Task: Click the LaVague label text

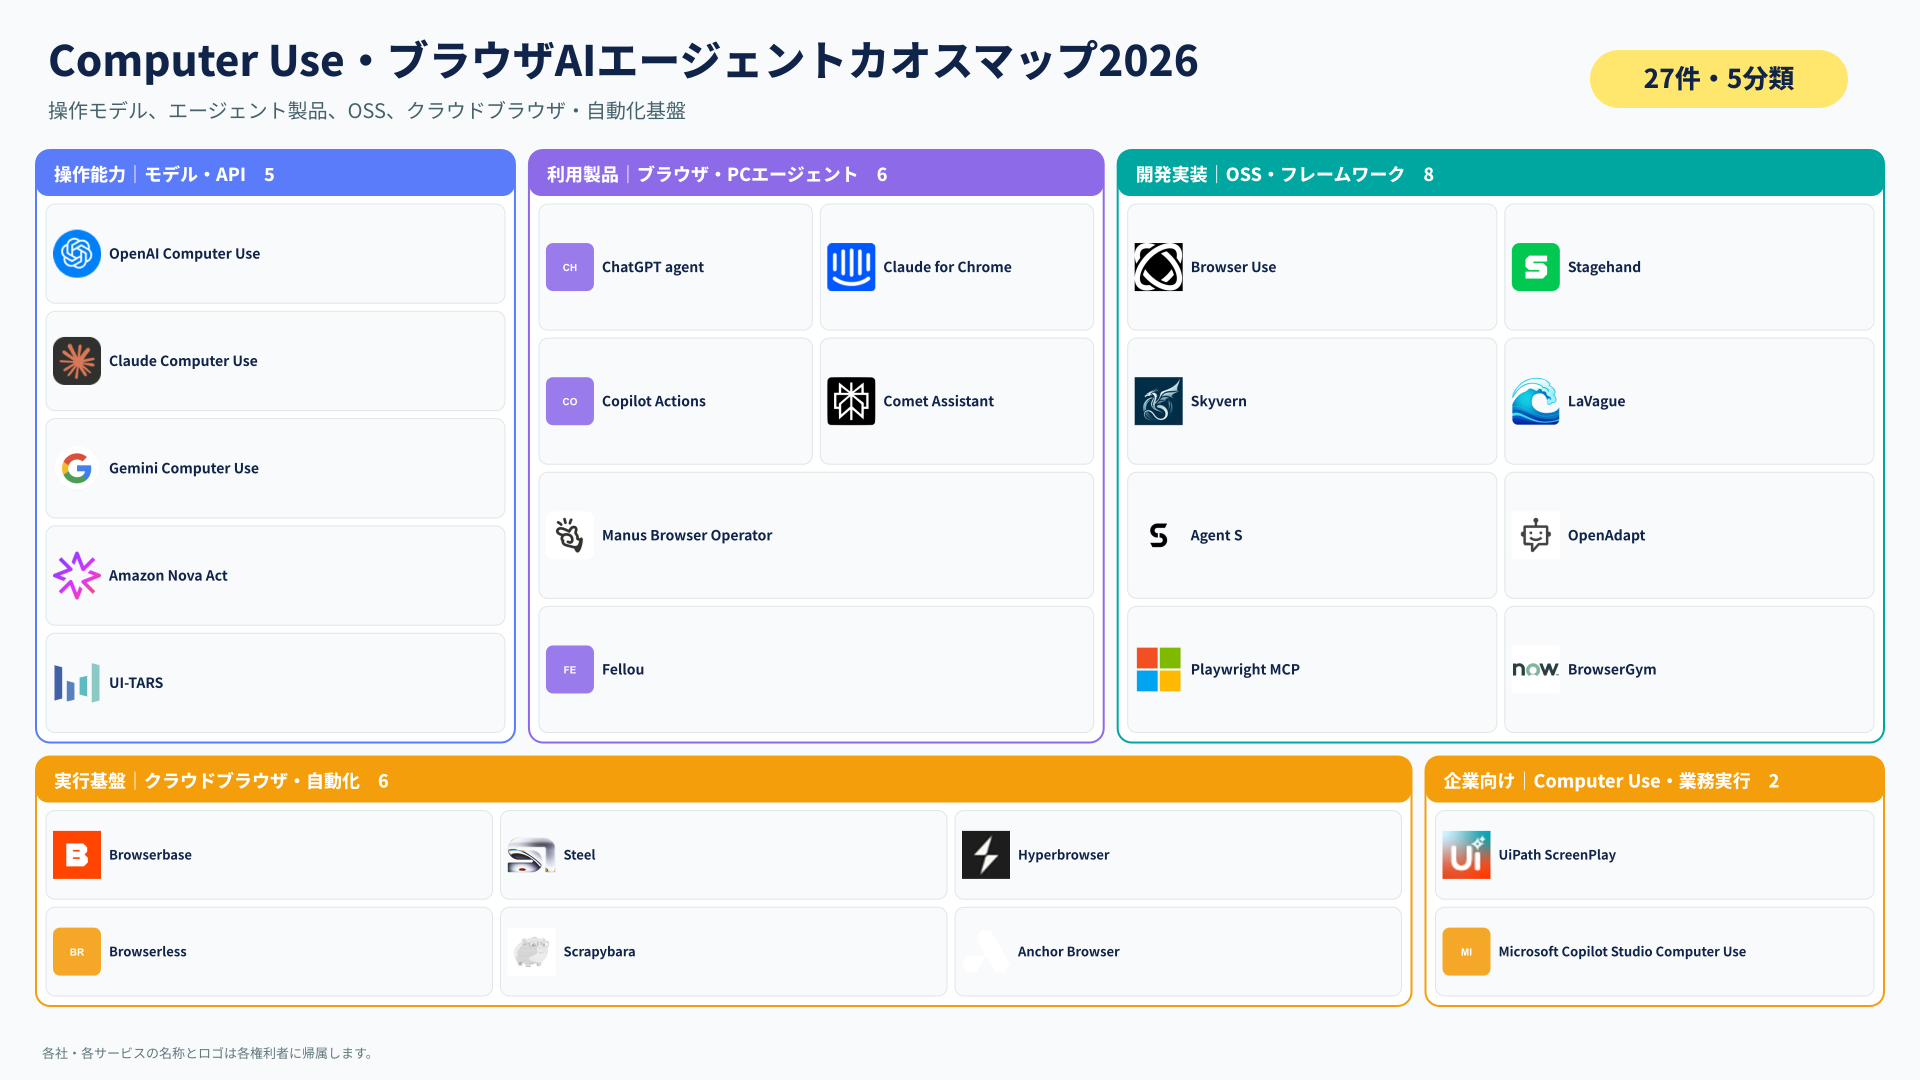Action: pyautogui.click(x=1596, y=401)
